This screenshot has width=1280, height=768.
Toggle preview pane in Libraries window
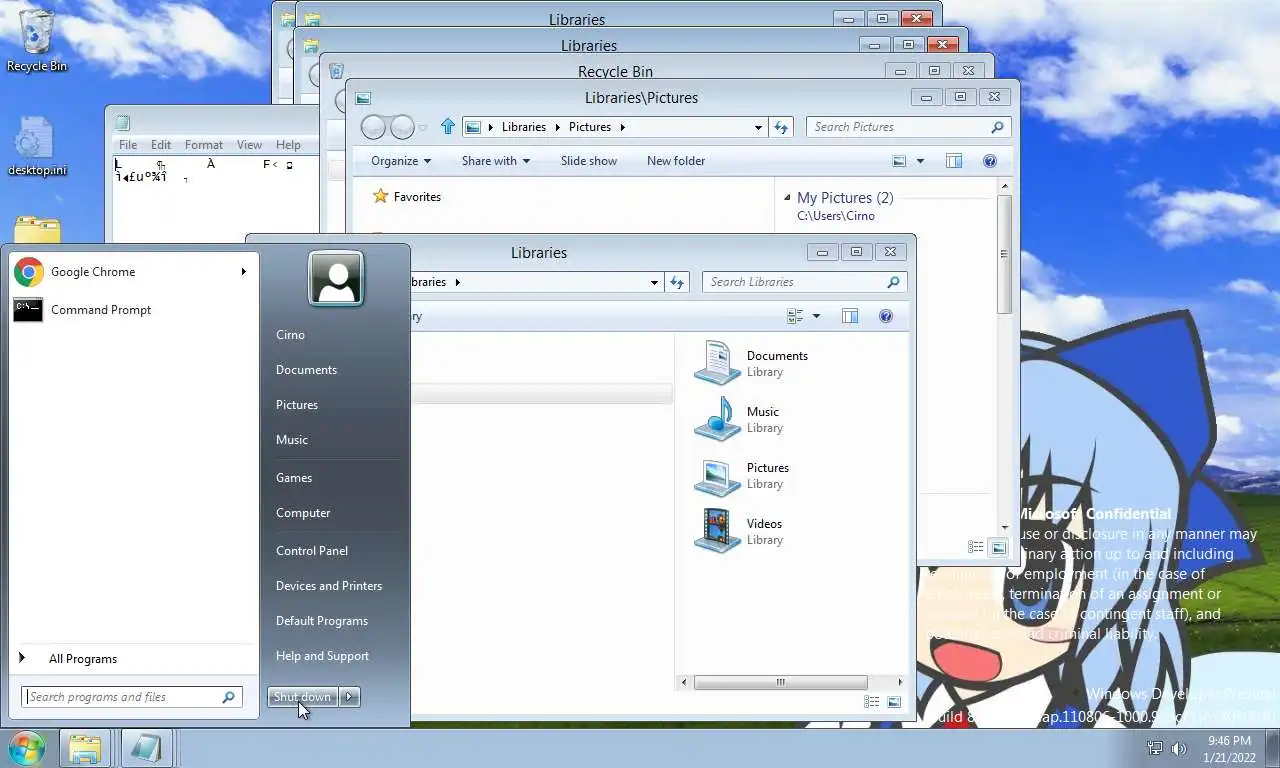(850, 316)
